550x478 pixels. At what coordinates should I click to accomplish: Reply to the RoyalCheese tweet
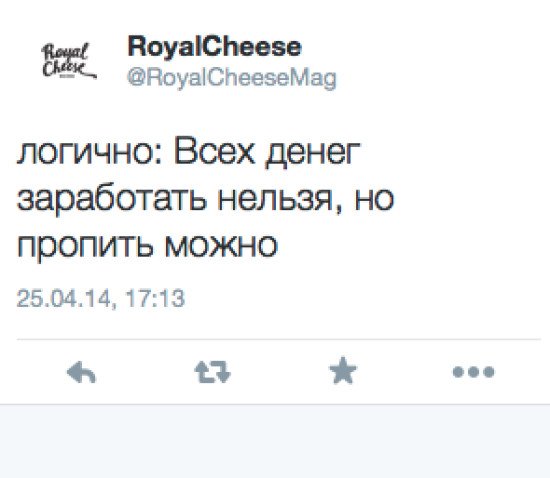81,372
